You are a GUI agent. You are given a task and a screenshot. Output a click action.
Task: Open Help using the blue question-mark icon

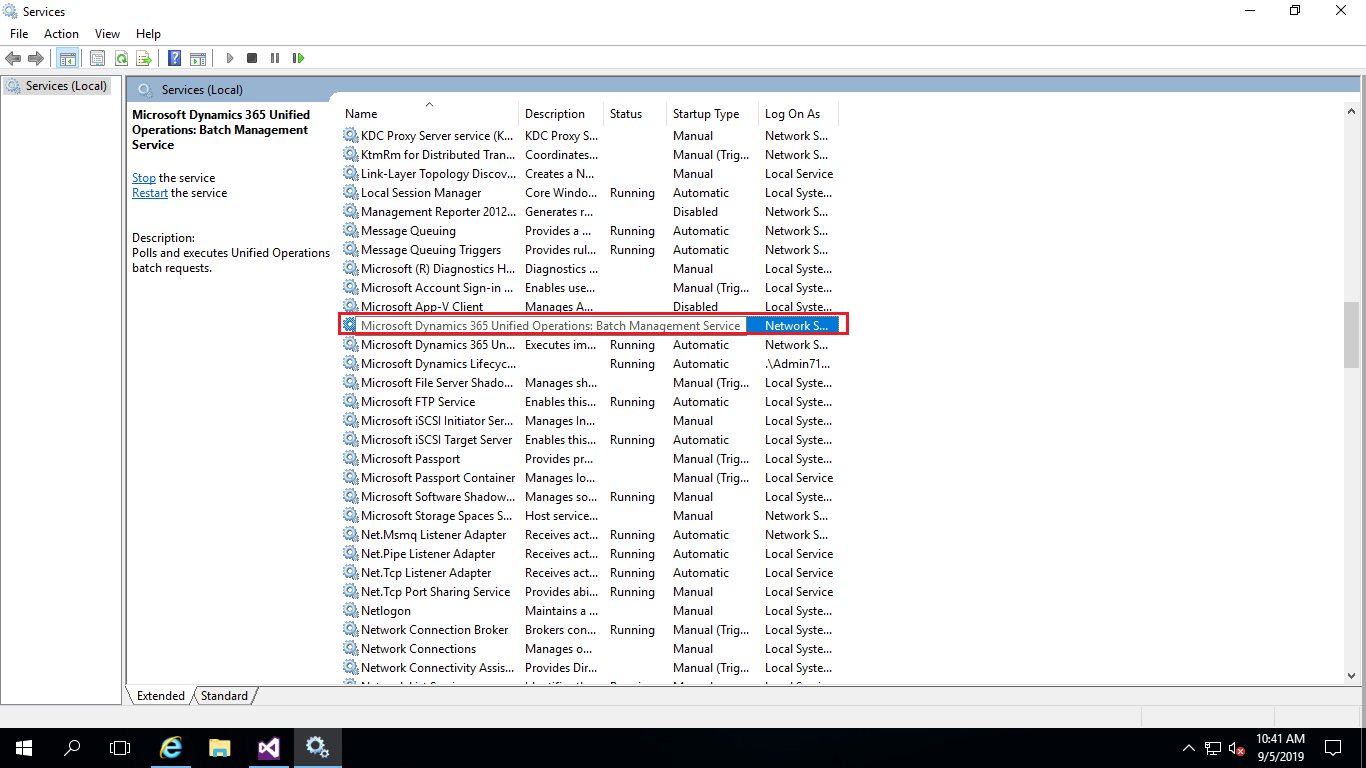tap(174, 58)
